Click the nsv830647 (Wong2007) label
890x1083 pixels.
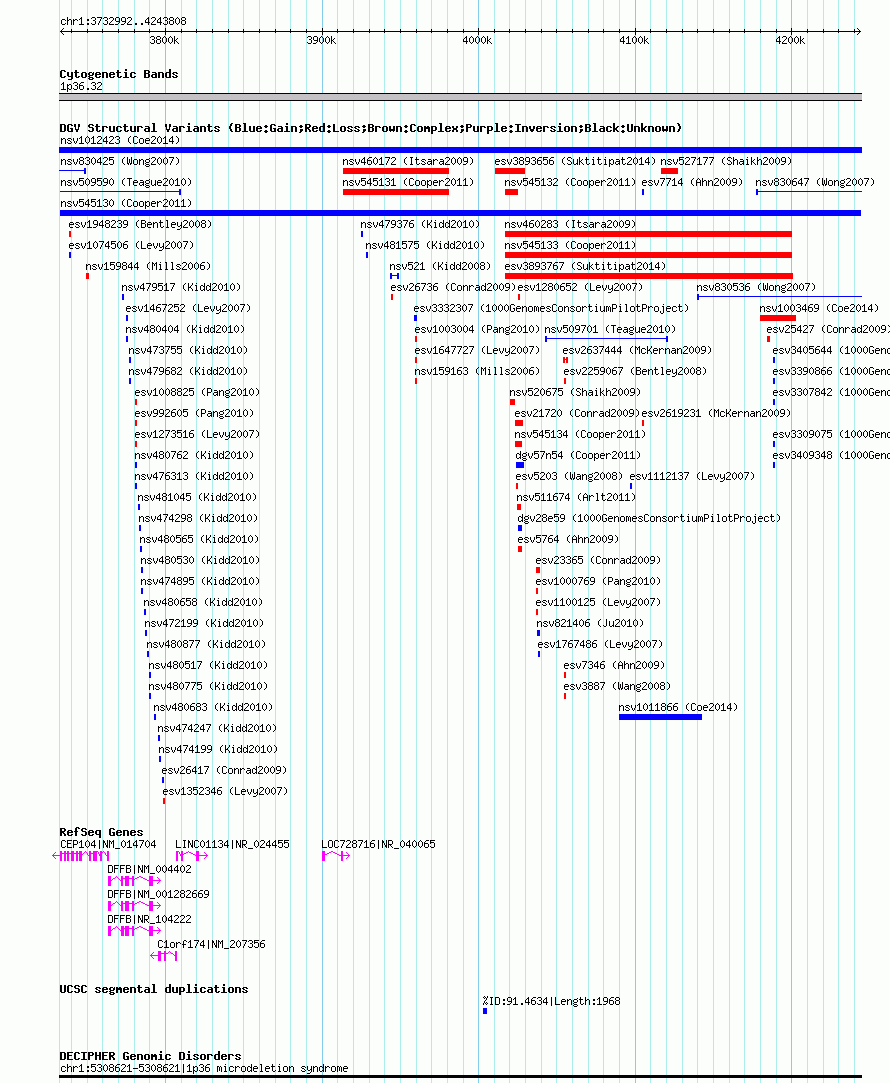coord(815,182)
